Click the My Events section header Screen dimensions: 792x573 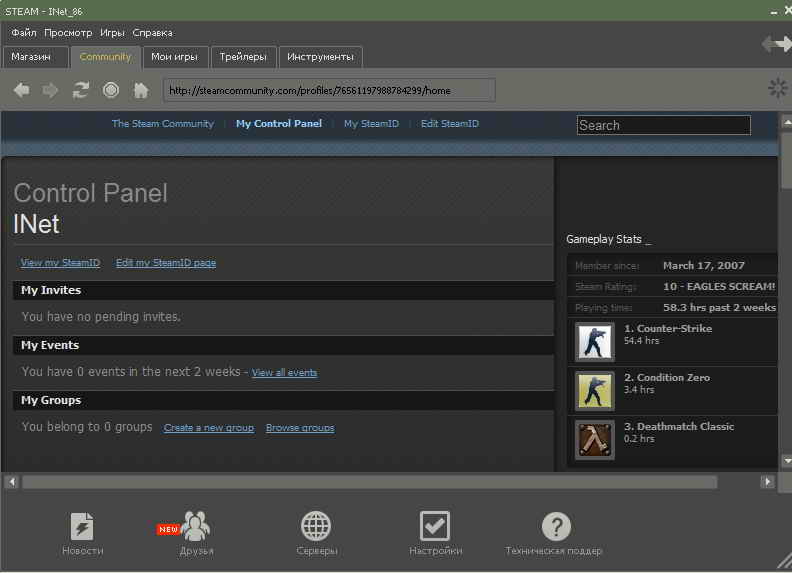pos(283,346)
